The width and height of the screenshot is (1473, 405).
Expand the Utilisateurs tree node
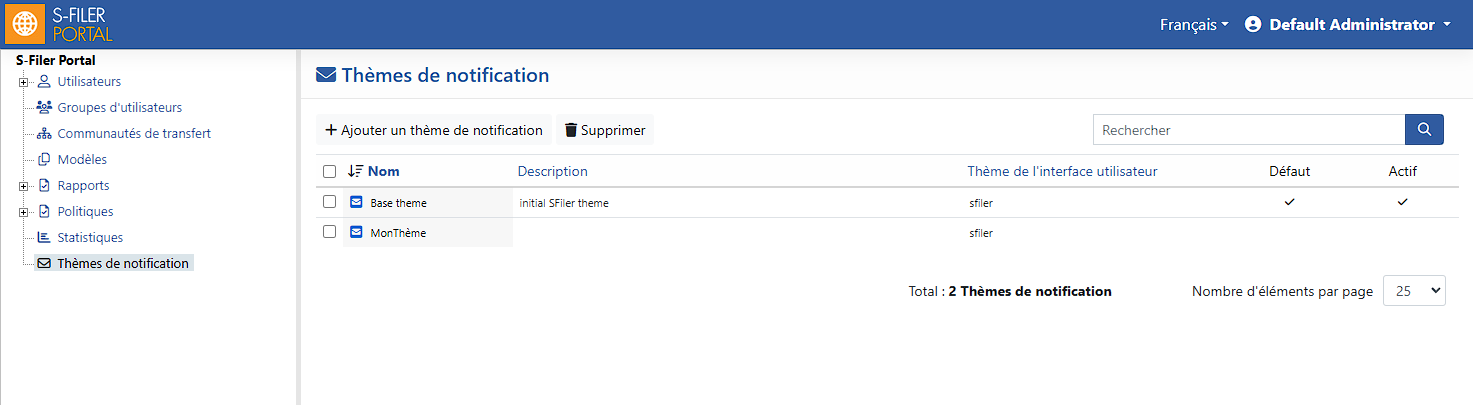coord(23,82)
